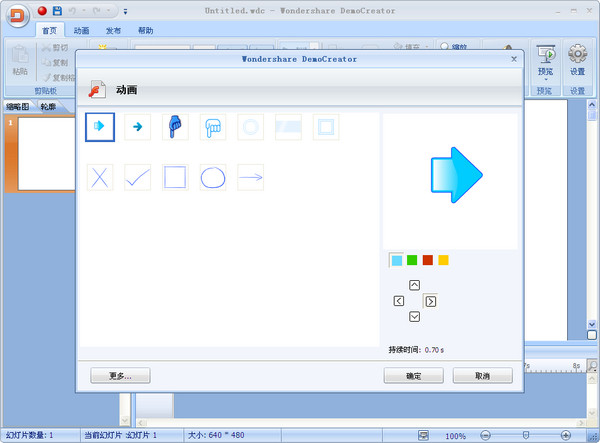Point the arrow direction down
600x443 pixels.
pos(414,317)
